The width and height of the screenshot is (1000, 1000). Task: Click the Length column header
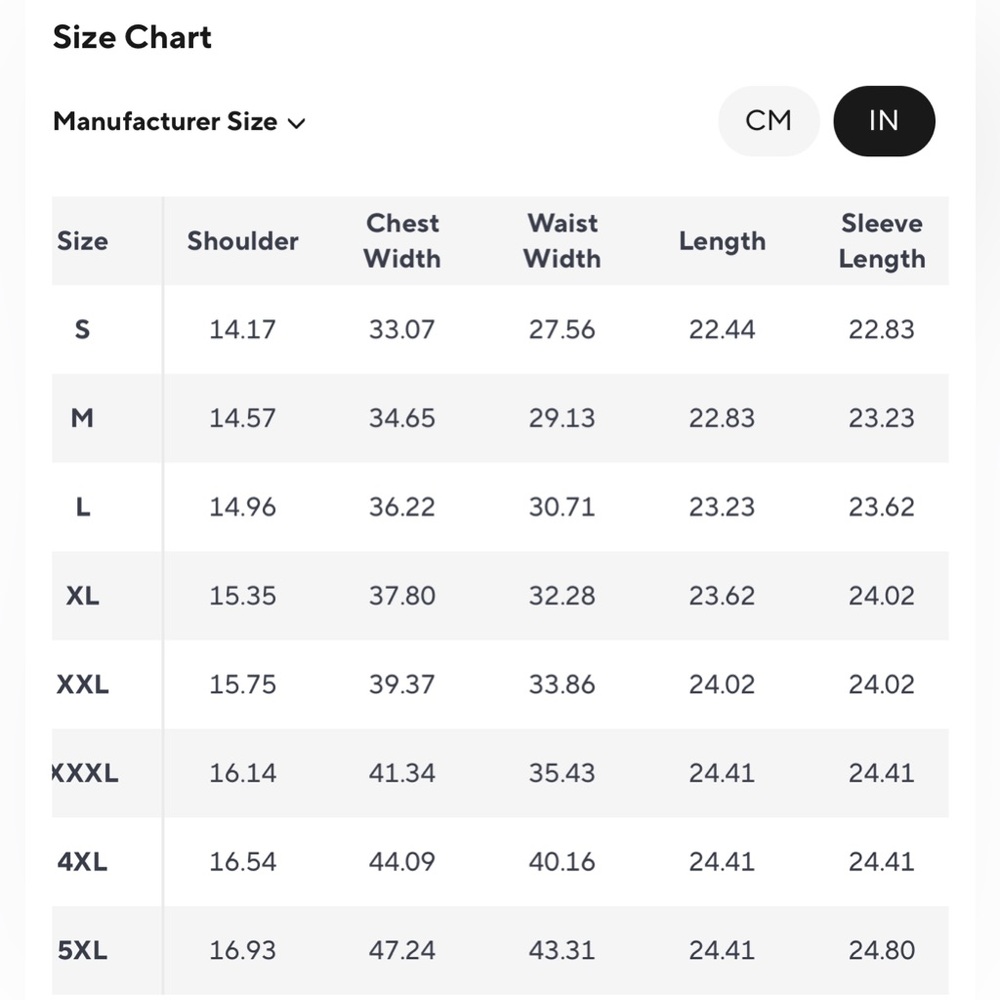click(x=722, y=241)
